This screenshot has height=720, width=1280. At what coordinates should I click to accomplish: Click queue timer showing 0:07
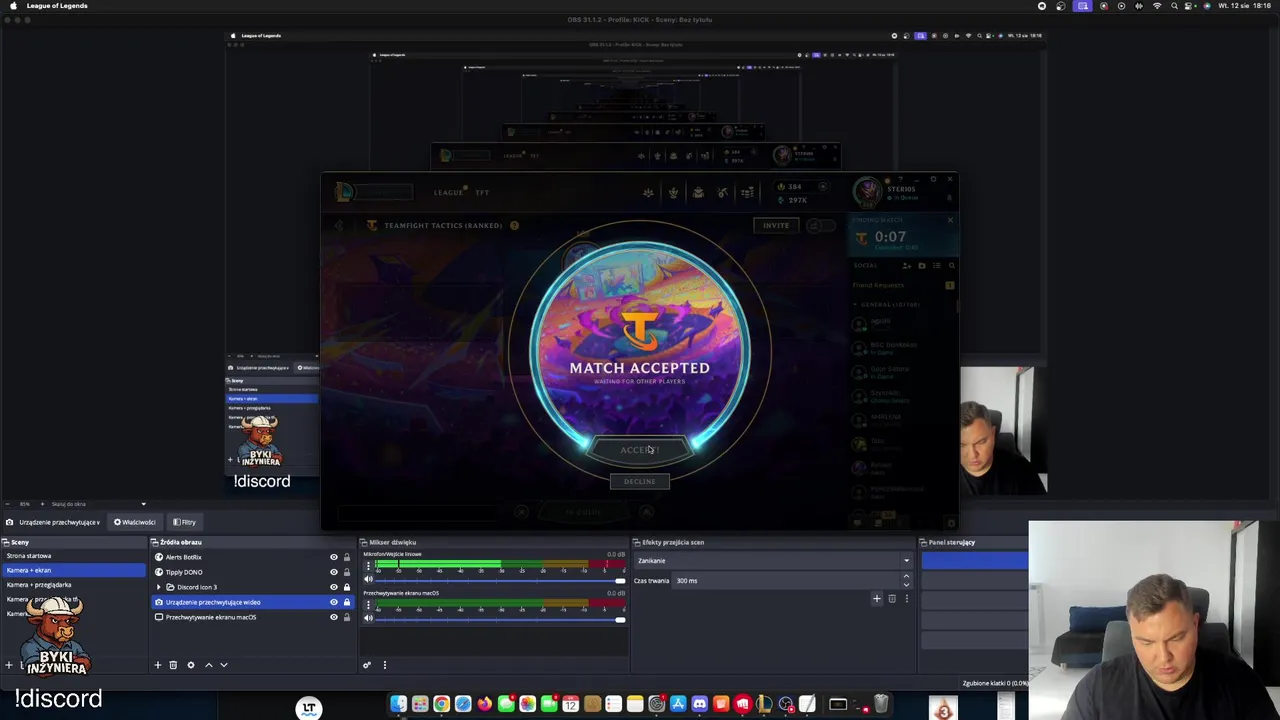coord(890,237)
